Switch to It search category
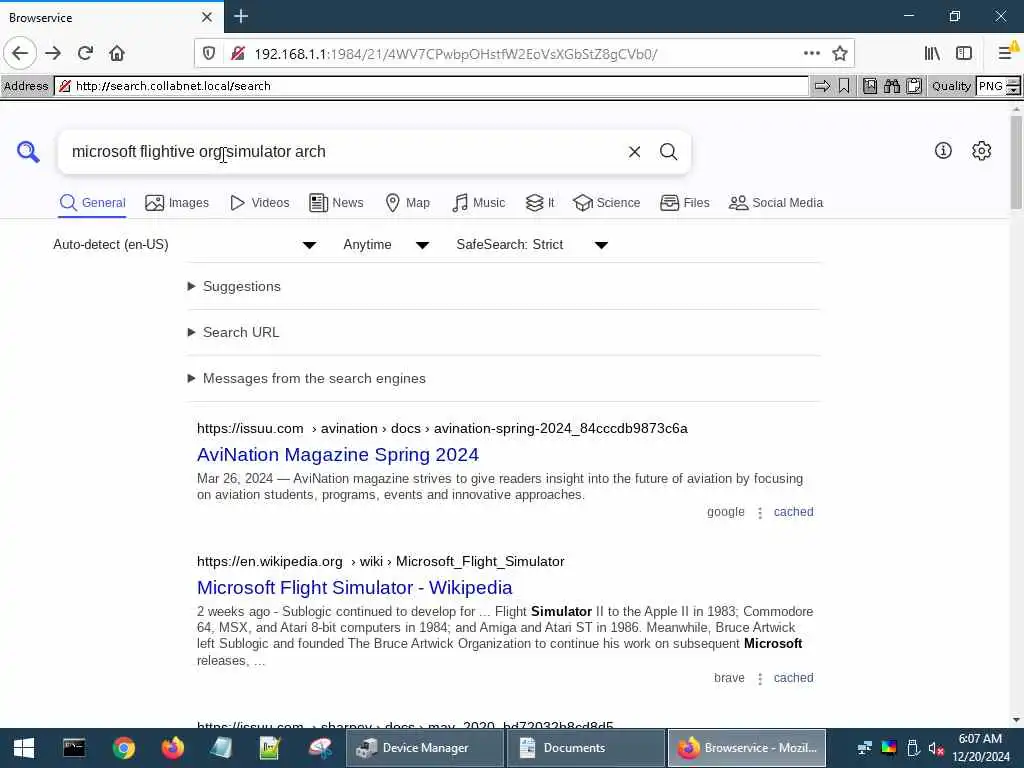Image resolution: width=1024 pixels, height=768 pixels. click(x=539, y=202)
